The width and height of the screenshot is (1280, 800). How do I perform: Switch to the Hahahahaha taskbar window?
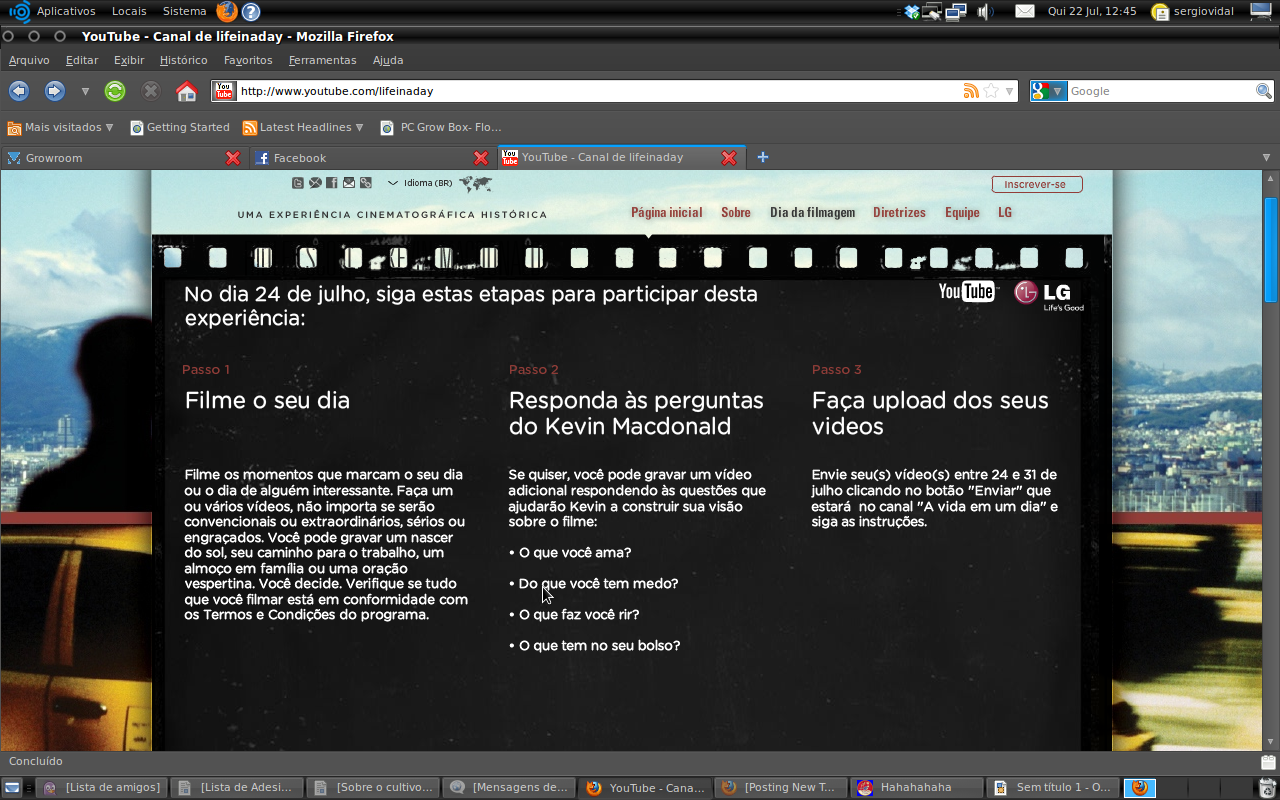[916, 787]
